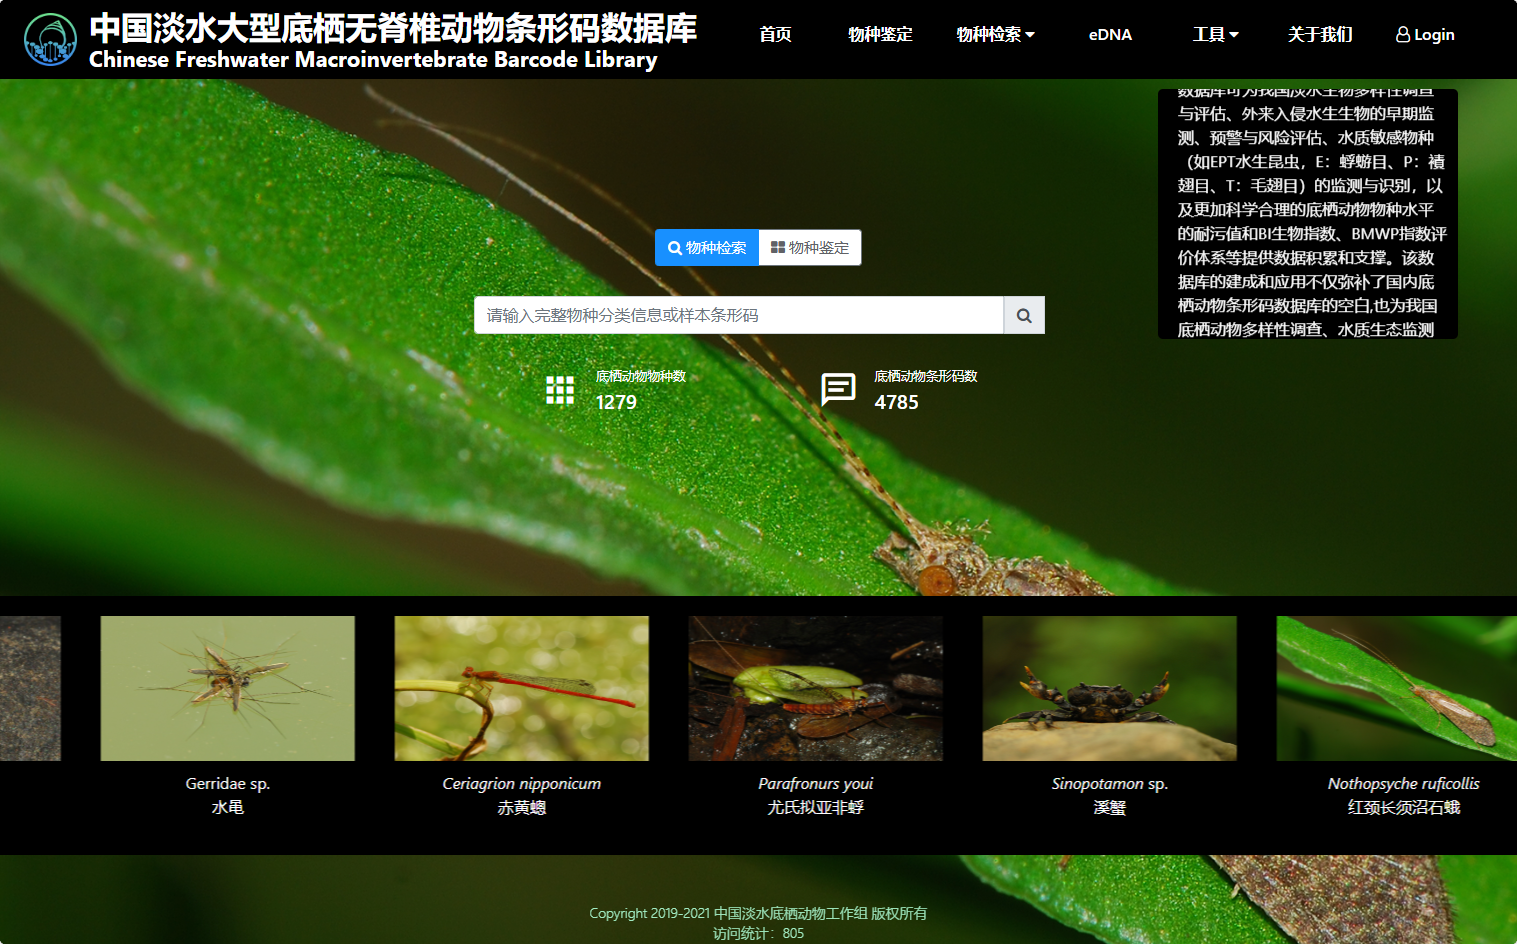Image resolution: width=1517 pixels, height=944 pixels.
Task: Click the Ceriagrion nipponicum species name
Action: click(522, 784)
